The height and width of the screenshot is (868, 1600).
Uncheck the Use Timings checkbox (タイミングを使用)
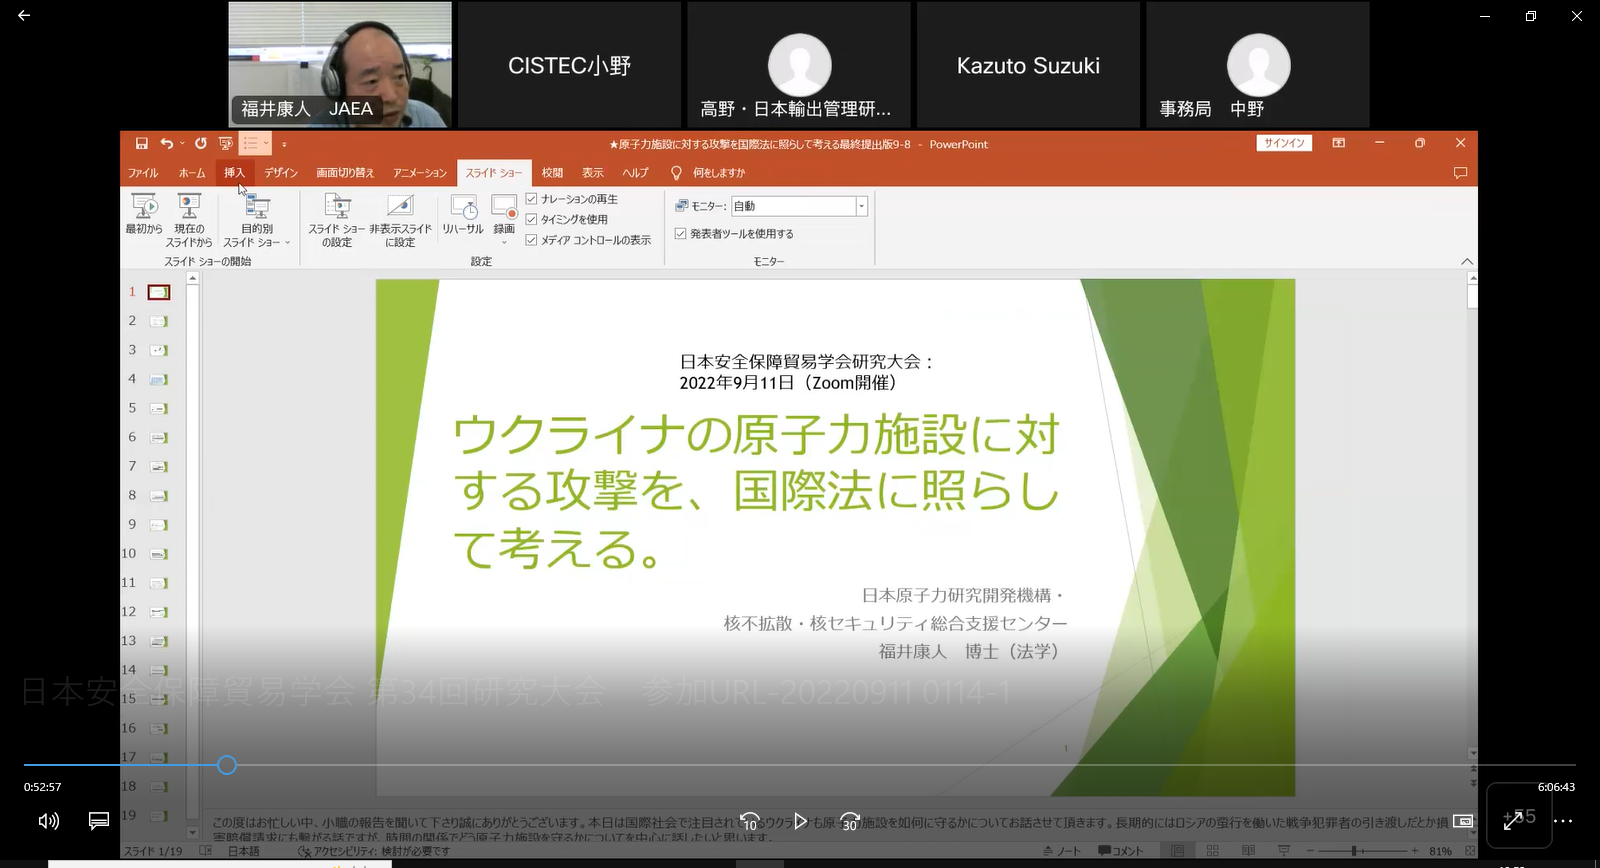(x=532, y=219)
